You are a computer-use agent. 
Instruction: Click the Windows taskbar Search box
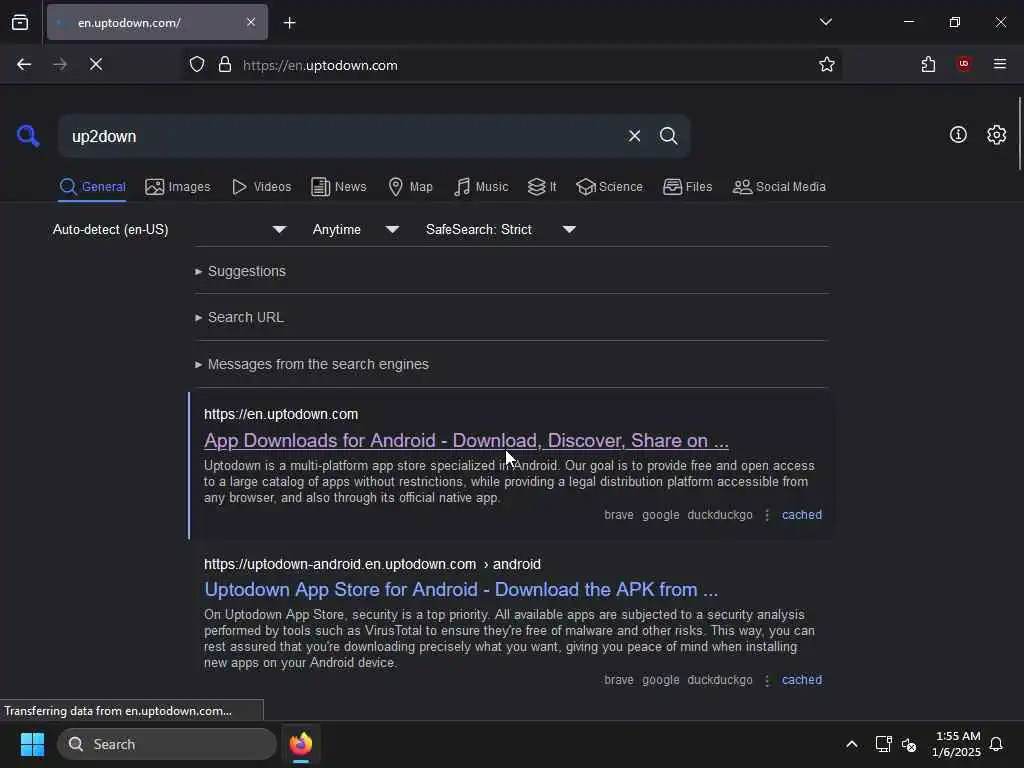167,744
